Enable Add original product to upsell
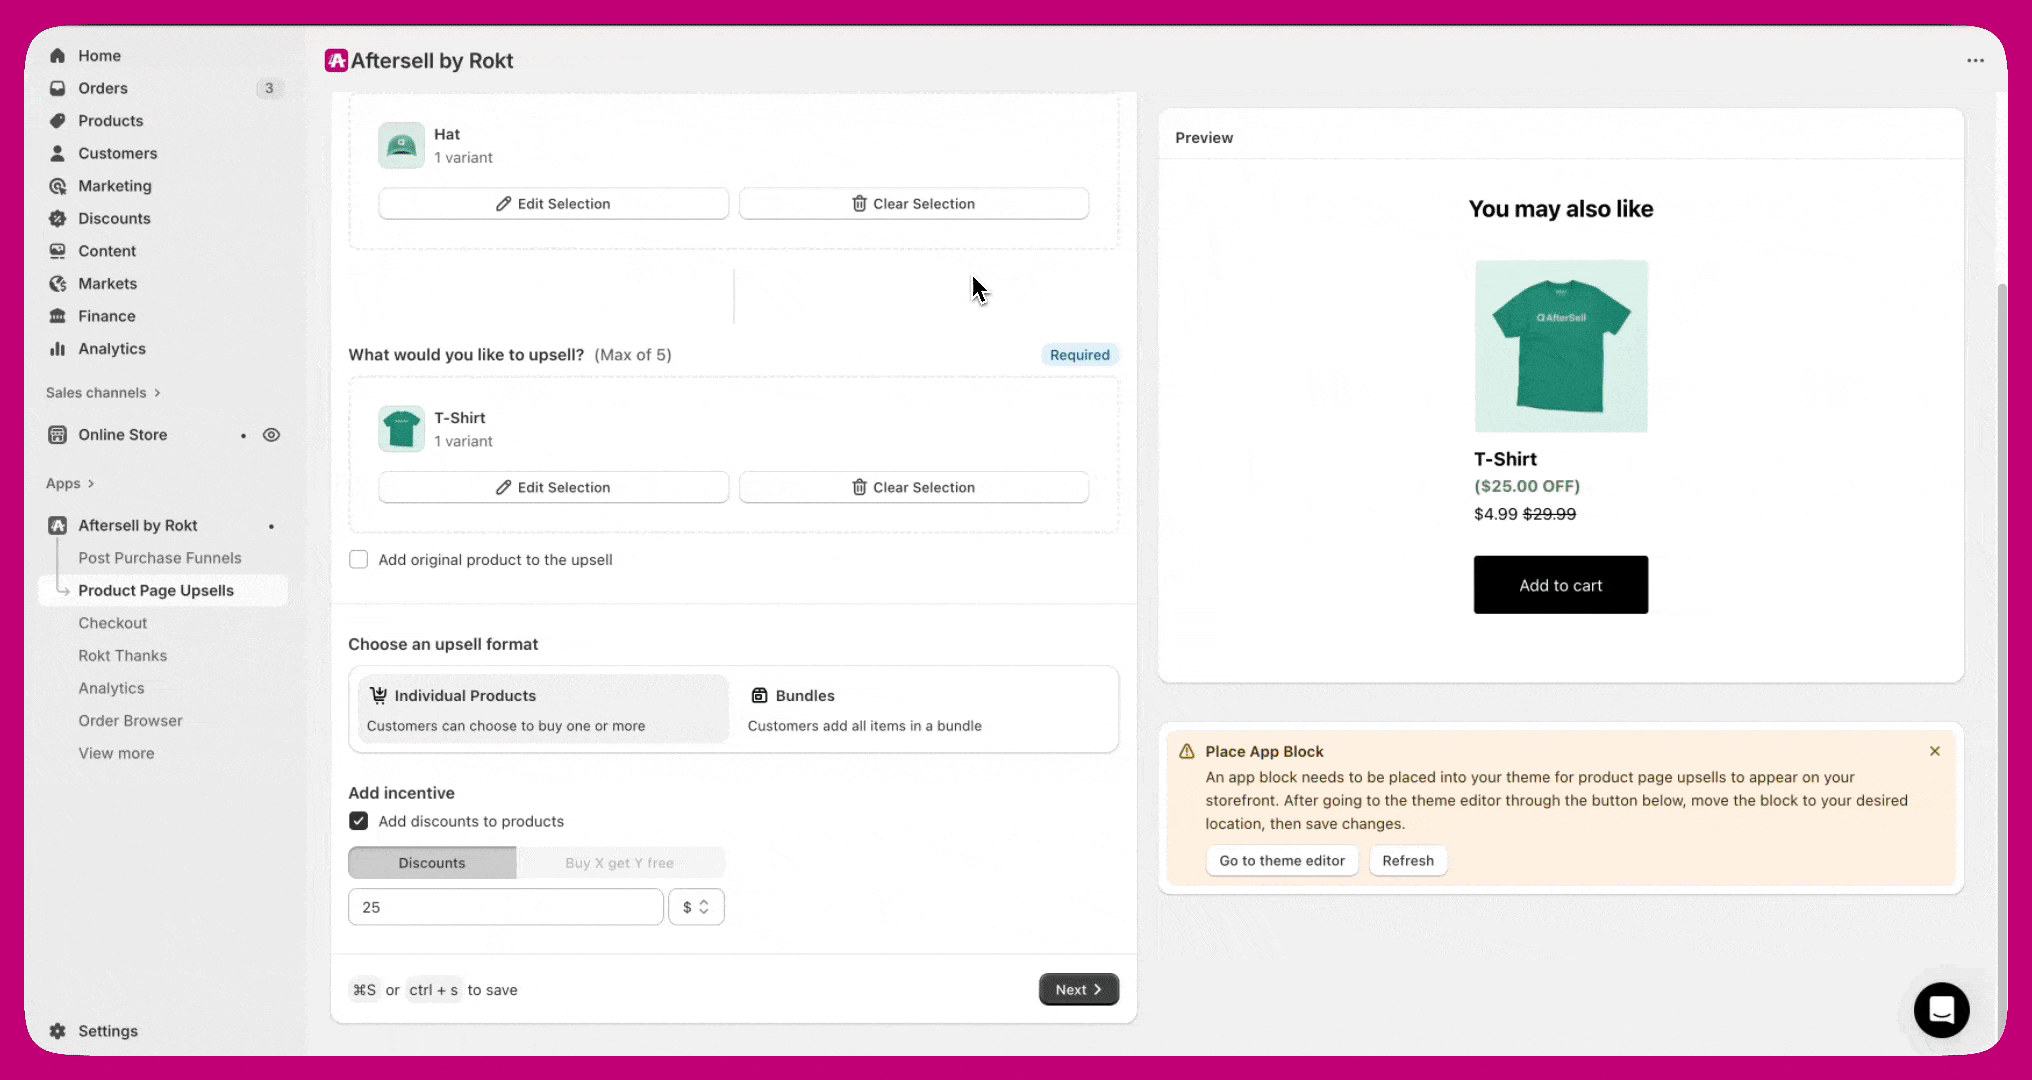The width and height of the screenshot is (2032, 1080). click(358, 560)
